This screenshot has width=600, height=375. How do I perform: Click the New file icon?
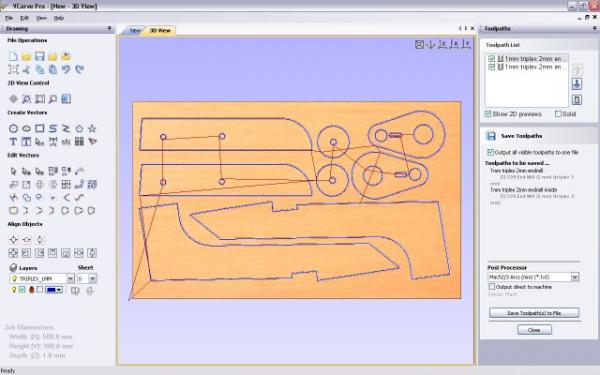13,56
